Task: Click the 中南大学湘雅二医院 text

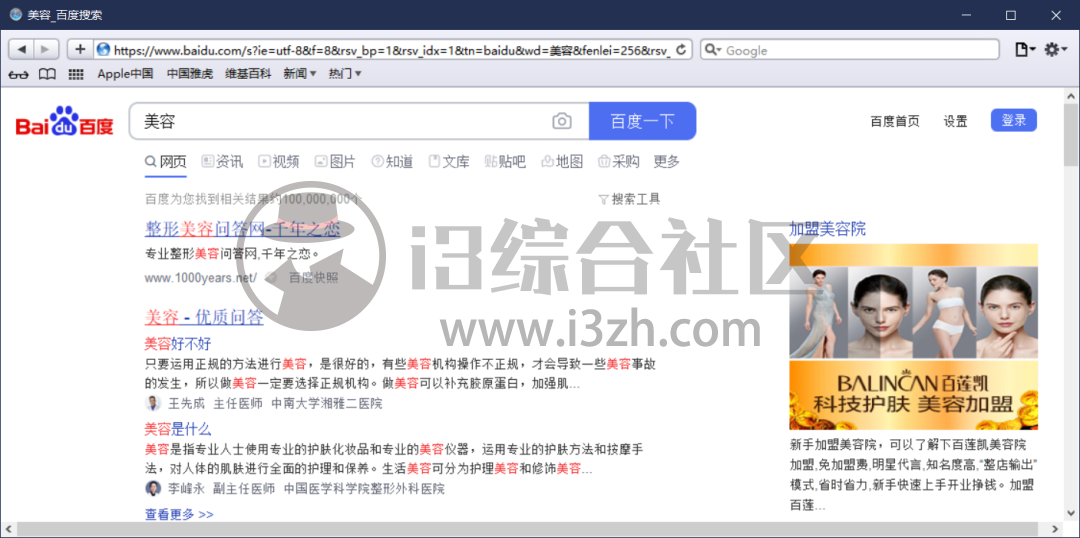Action: pyautogui.click(x=326, y=403)
